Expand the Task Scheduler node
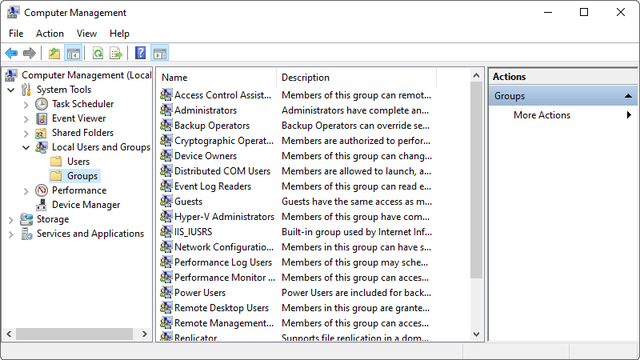Screen dimensions: 640x360 (x=26, y=105)
